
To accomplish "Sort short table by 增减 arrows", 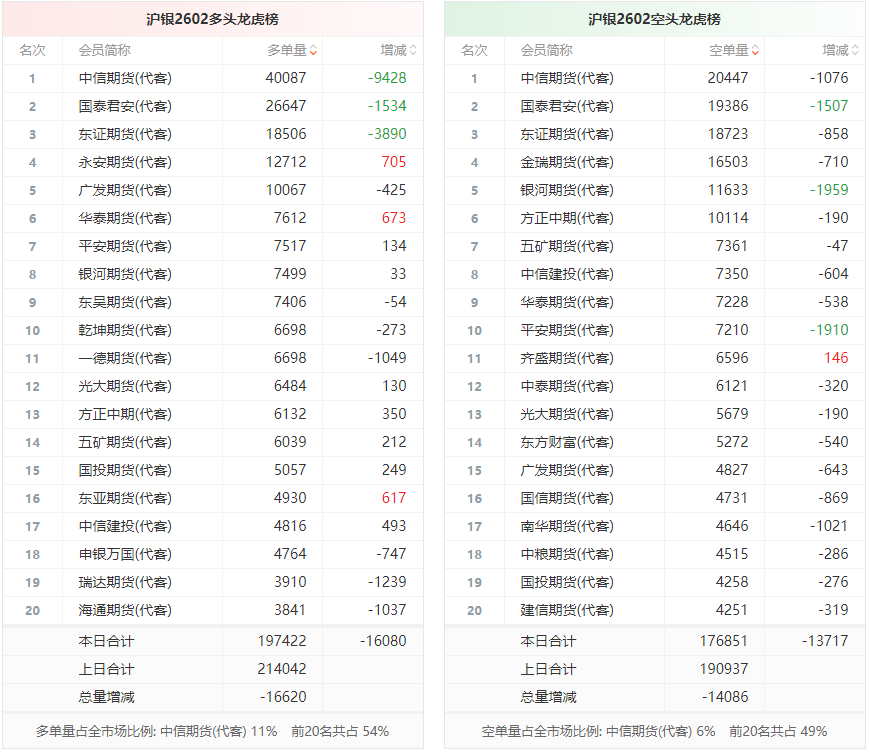I will pos(855,50).
